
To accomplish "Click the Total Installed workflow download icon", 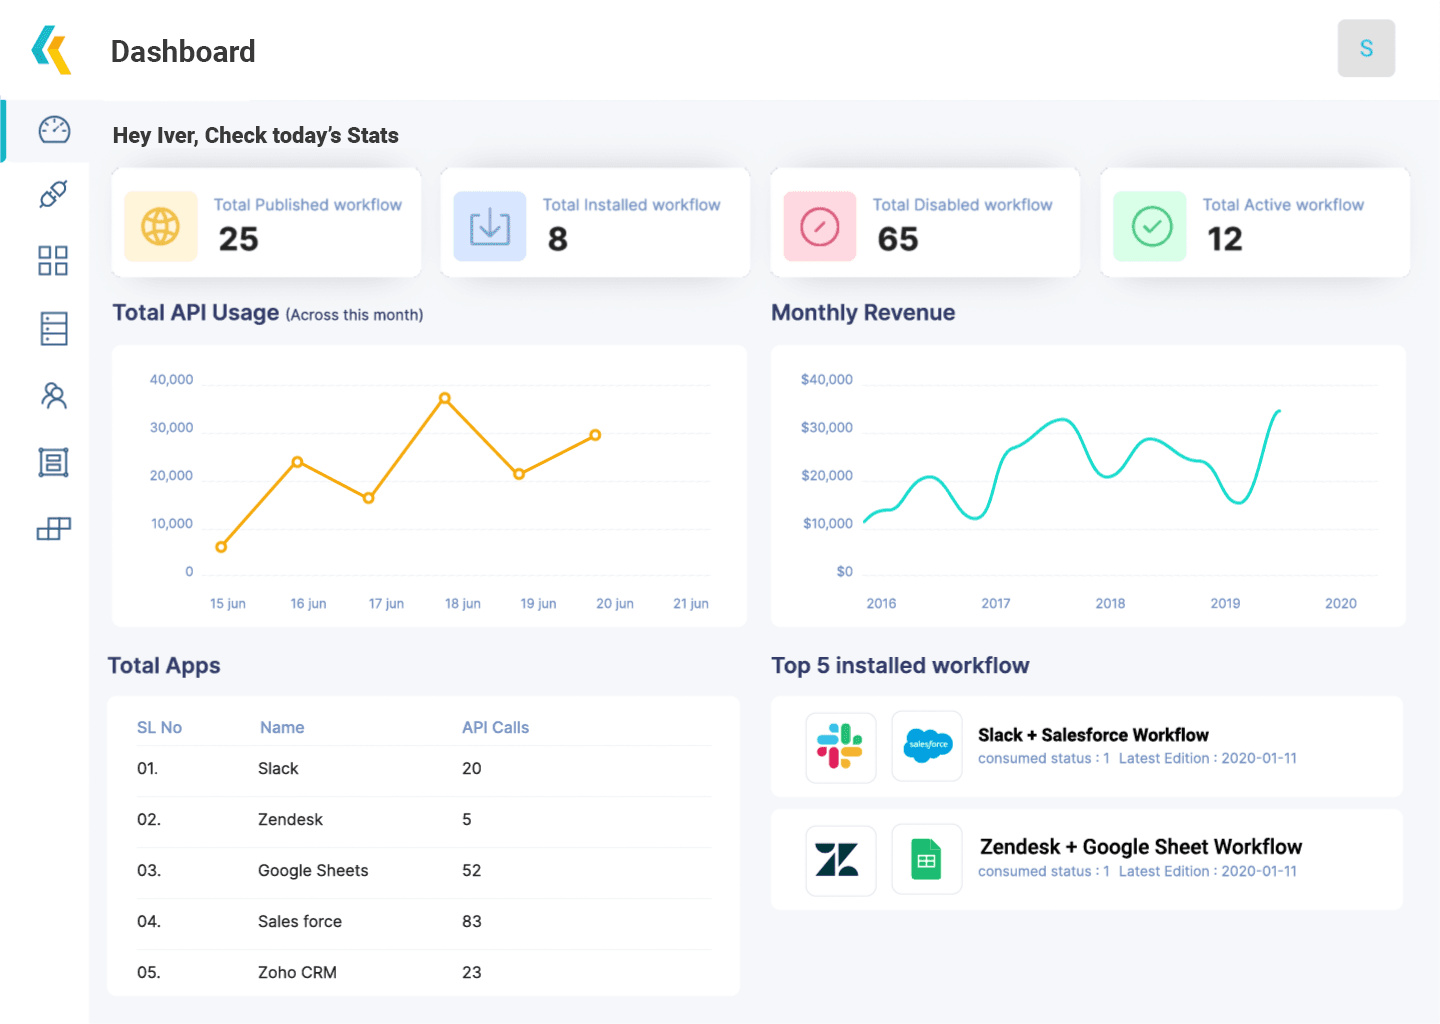I will (x=490, y=227).
